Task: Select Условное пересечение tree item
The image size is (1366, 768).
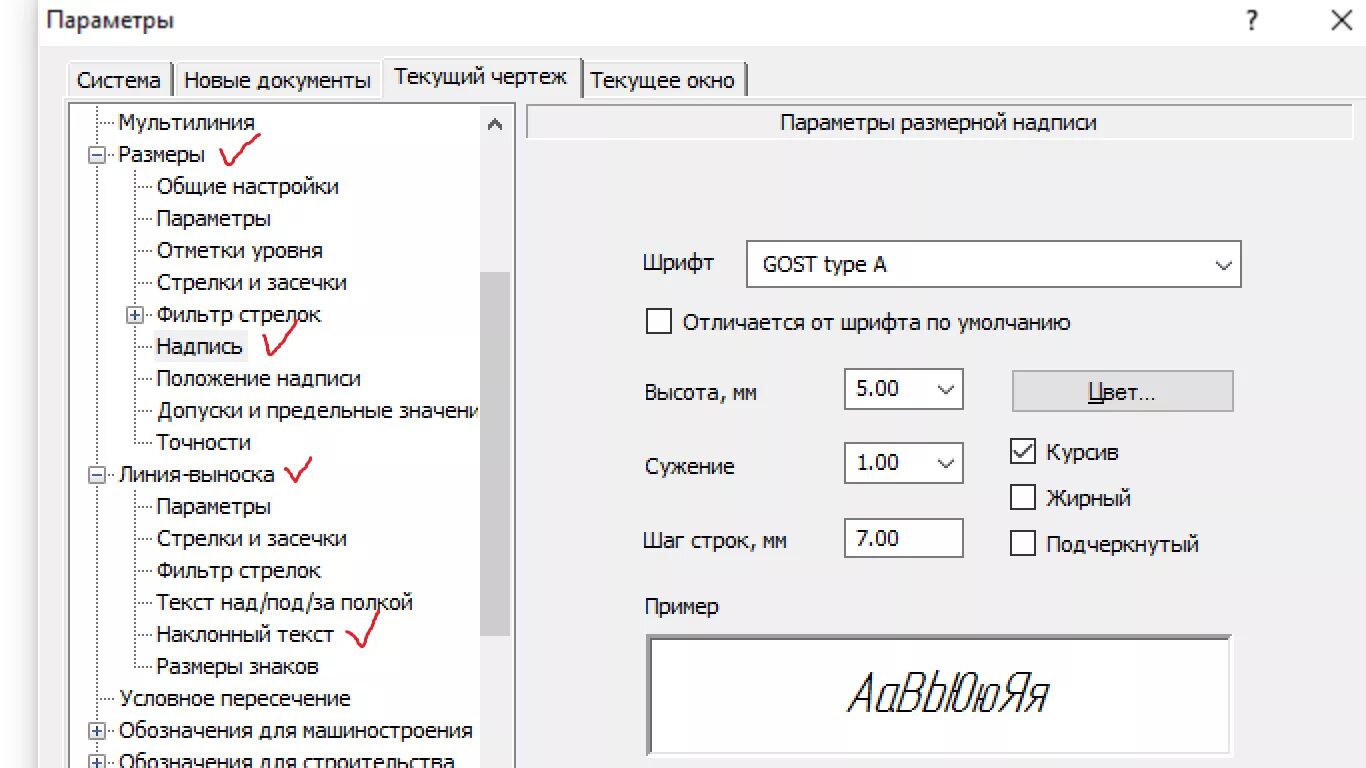Action: 235,699
